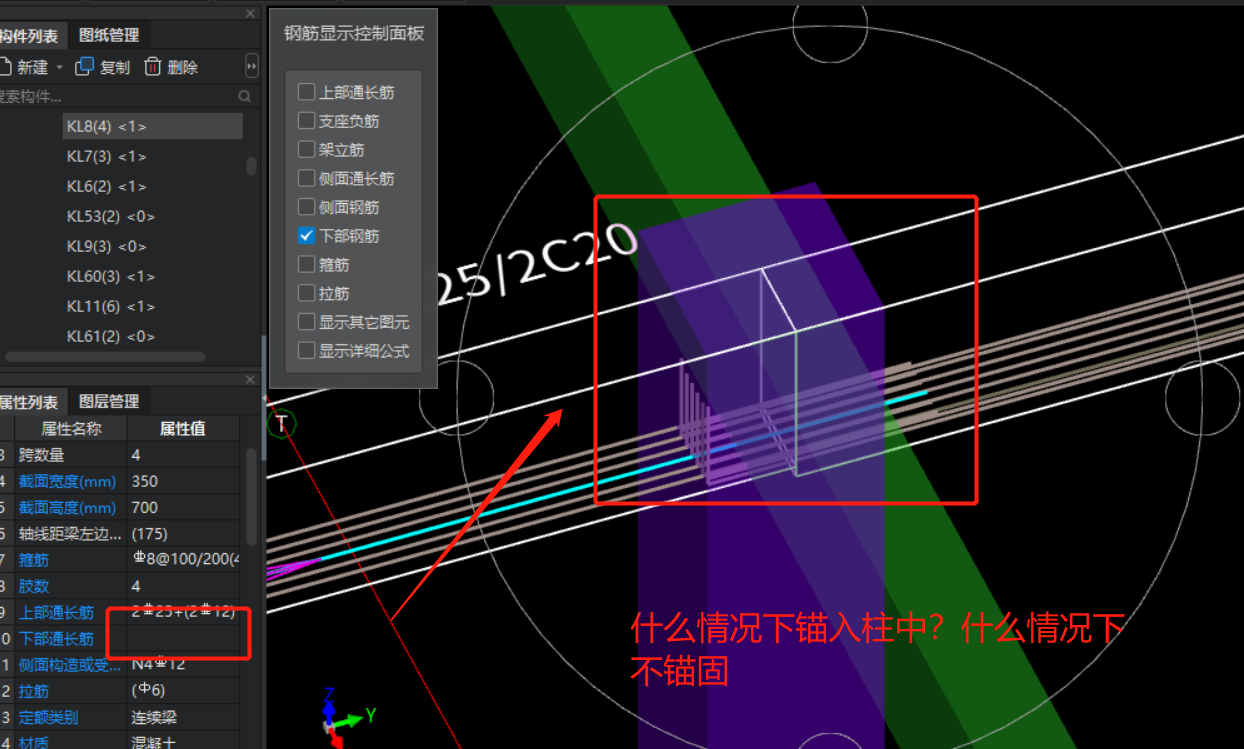
Task: Toggle the 支座负筋 checkbox
Action: click(x=306, y=121)
